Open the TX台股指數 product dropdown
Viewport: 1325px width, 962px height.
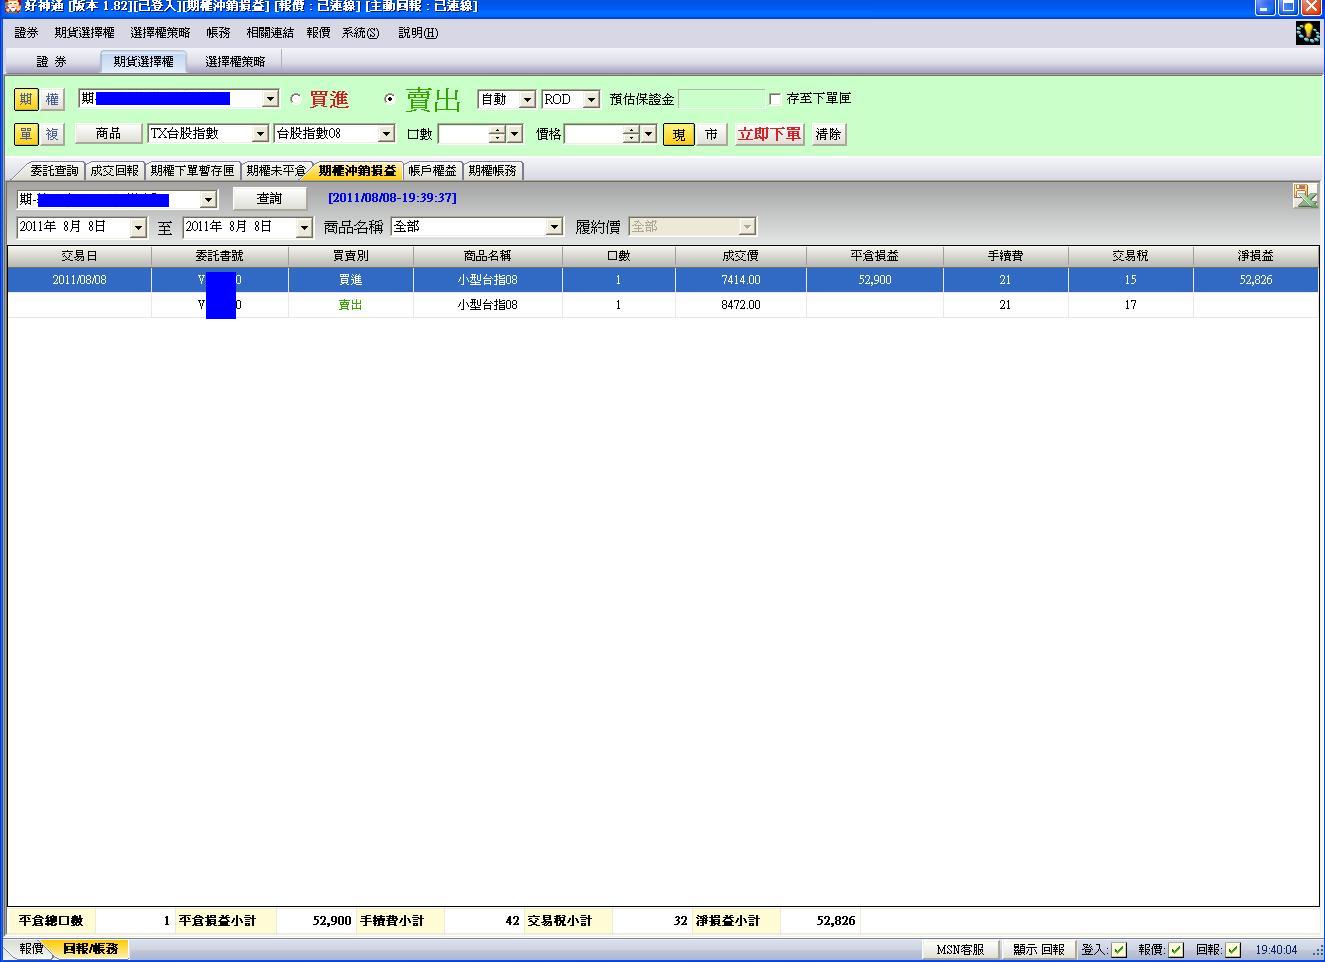pyautogui.click(x=260, y=134)
